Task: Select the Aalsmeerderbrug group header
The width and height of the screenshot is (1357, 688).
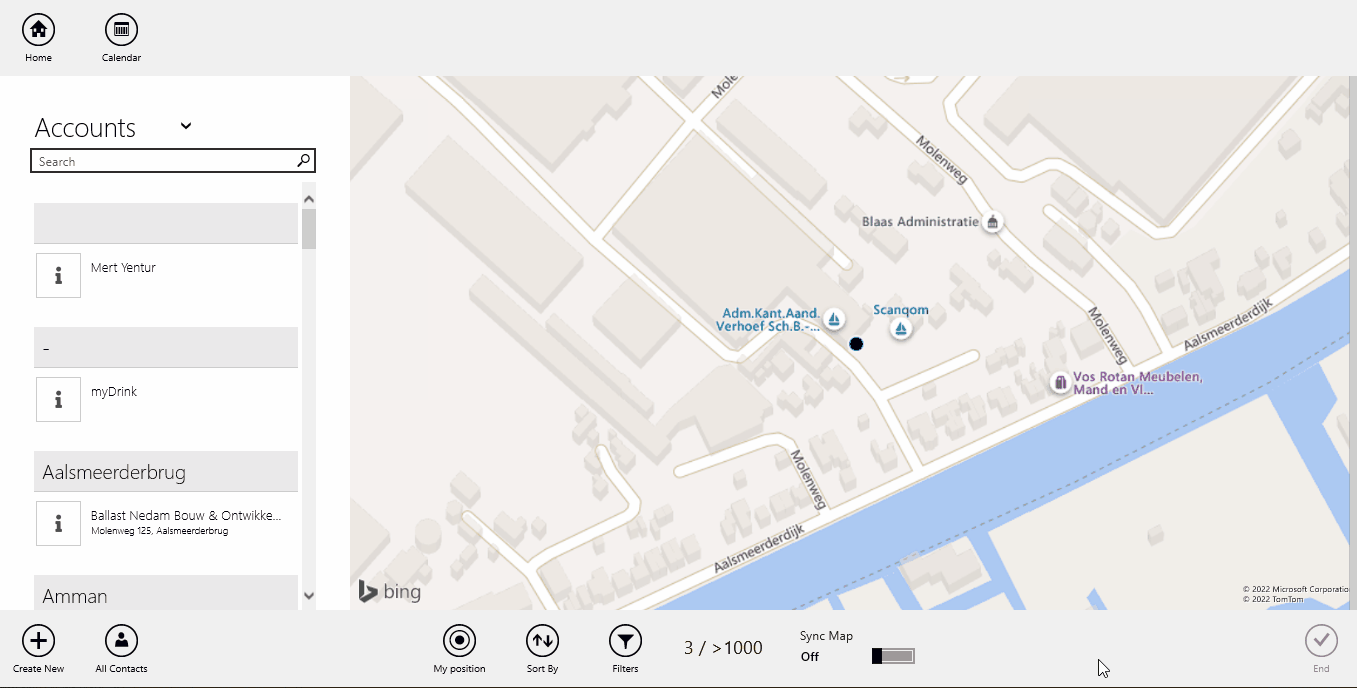Action: pyautogui.click(x=166, y=472)
